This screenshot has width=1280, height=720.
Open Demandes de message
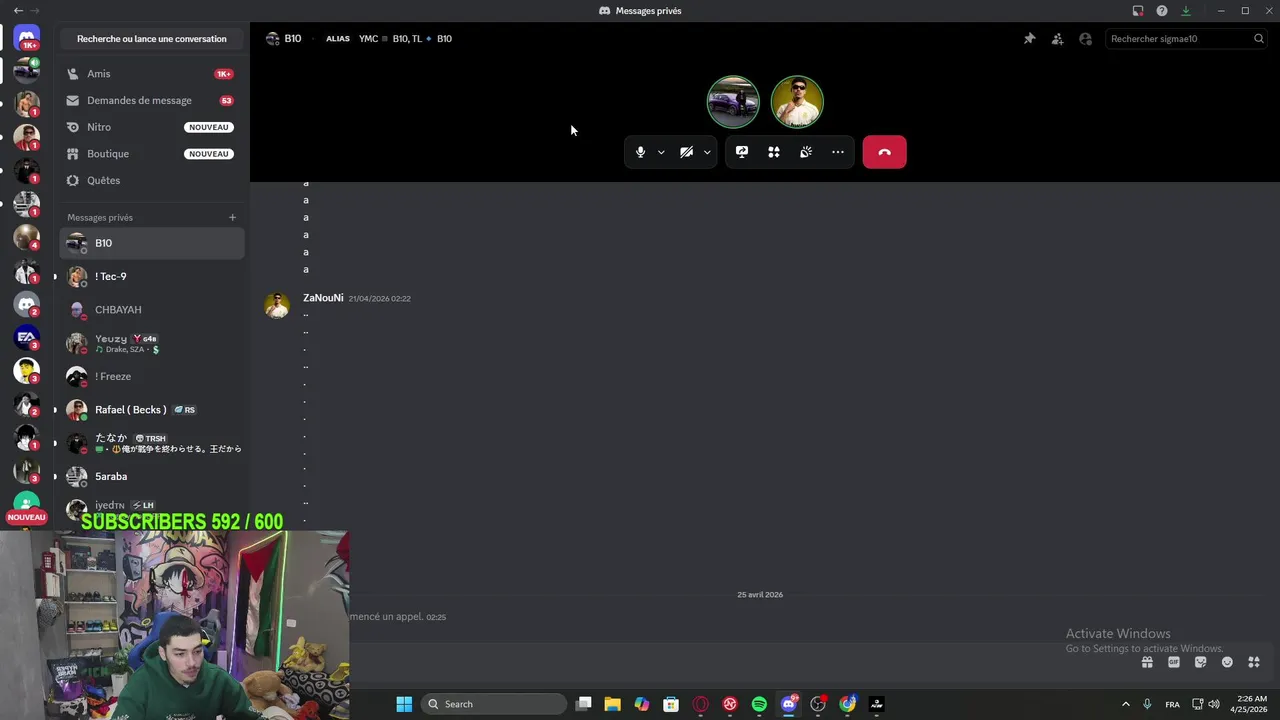tap(152, 100)
